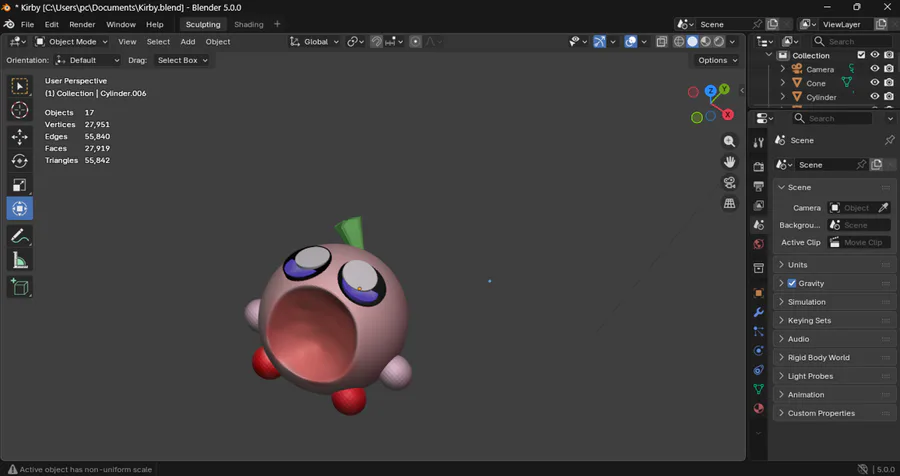Open the Options dropdown
Viewport: 900px width, 476px height.
tap(717, 60)
